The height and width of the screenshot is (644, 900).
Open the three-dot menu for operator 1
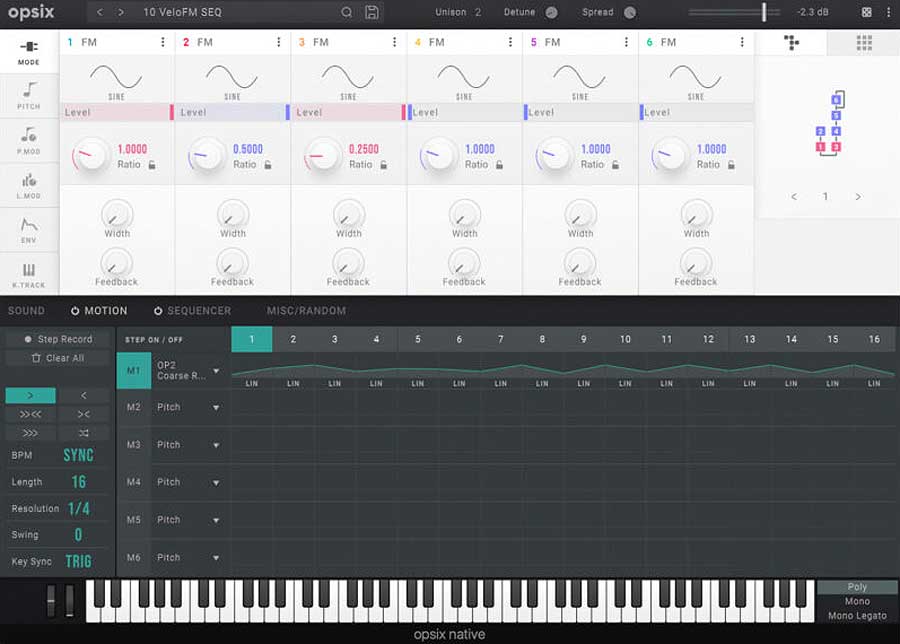click(x=163, y=42)
